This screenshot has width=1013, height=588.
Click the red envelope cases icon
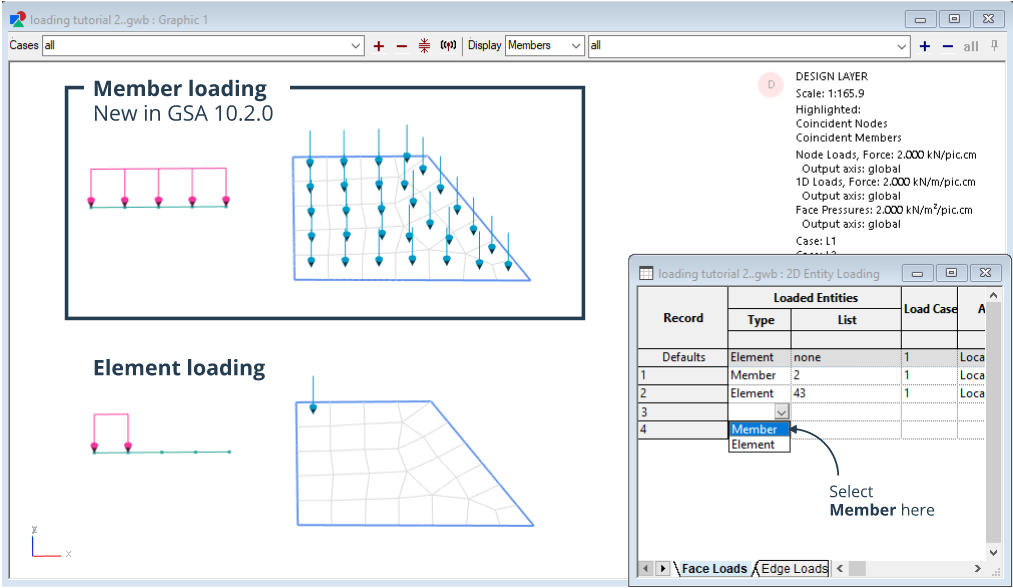click(x=424, y=46)
